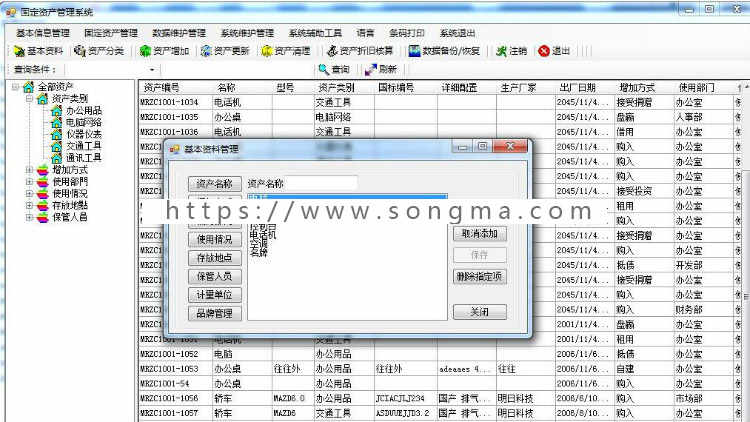Select the 增加方式 apple icon
The height and width of the screenshot is (422, 750).
click(x=43, y=170)
